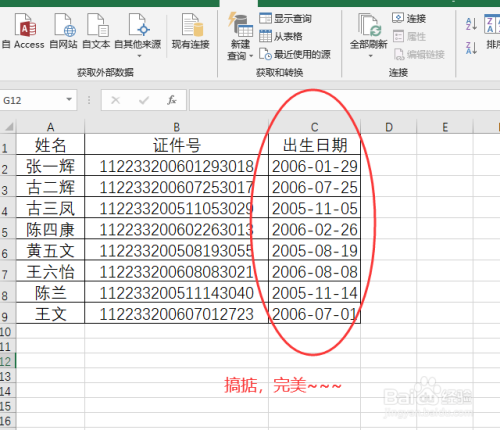
Task: Click the Name Box showing G12
Action: (33, 100)
